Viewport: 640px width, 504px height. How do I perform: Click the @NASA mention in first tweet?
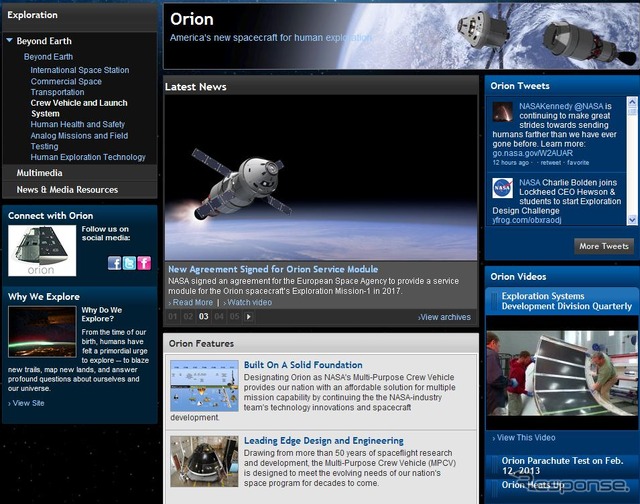tap(588, 106)
